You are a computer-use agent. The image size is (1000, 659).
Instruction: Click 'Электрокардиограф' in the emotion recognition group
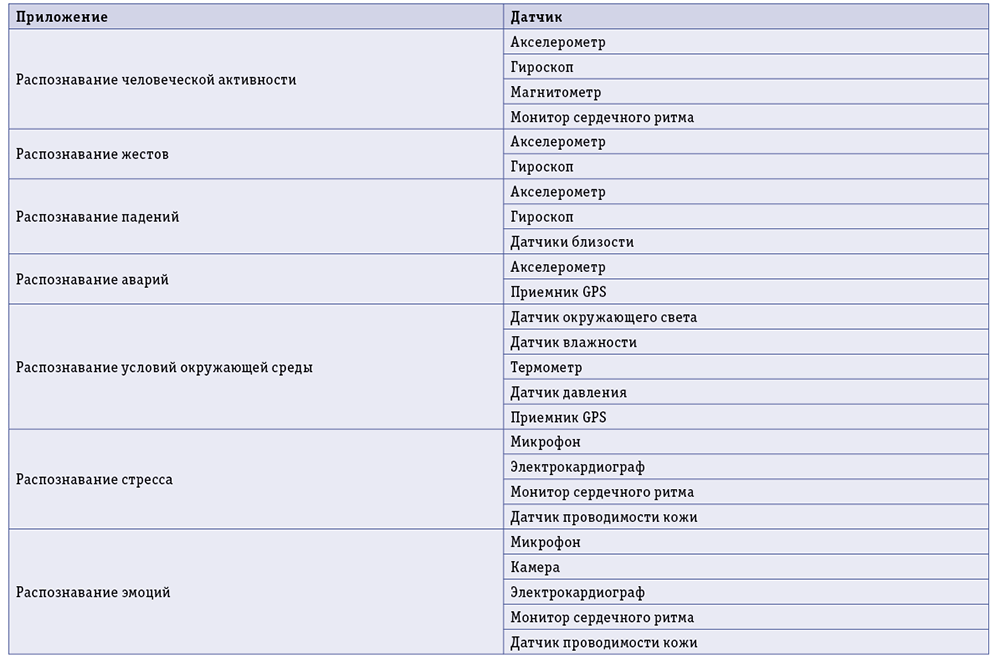coord(746,592)
